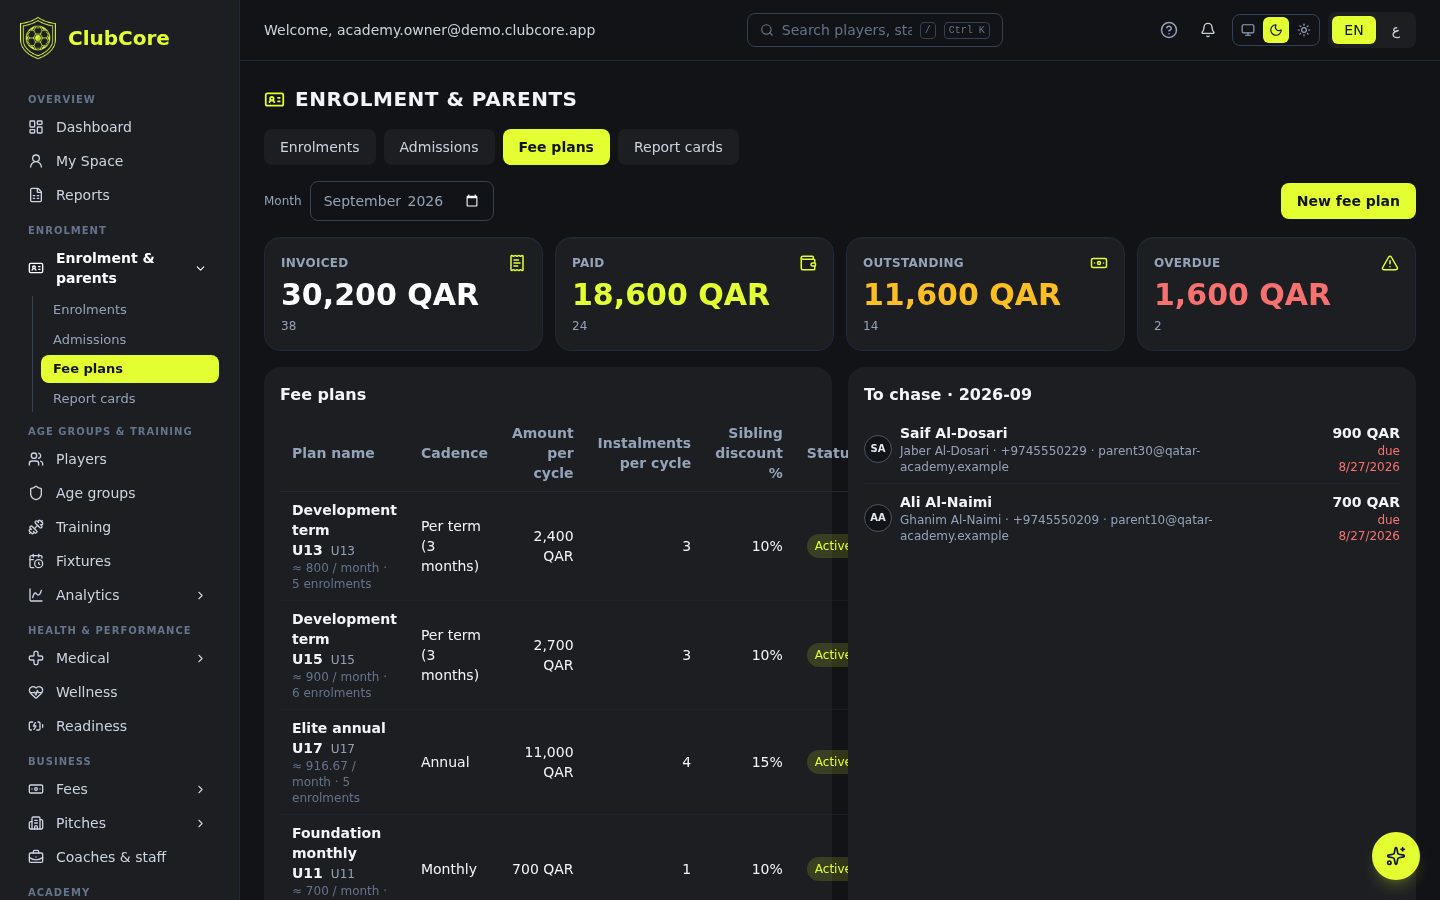
Task: Open Players sidebar item
Action: (x=120, y=459)
